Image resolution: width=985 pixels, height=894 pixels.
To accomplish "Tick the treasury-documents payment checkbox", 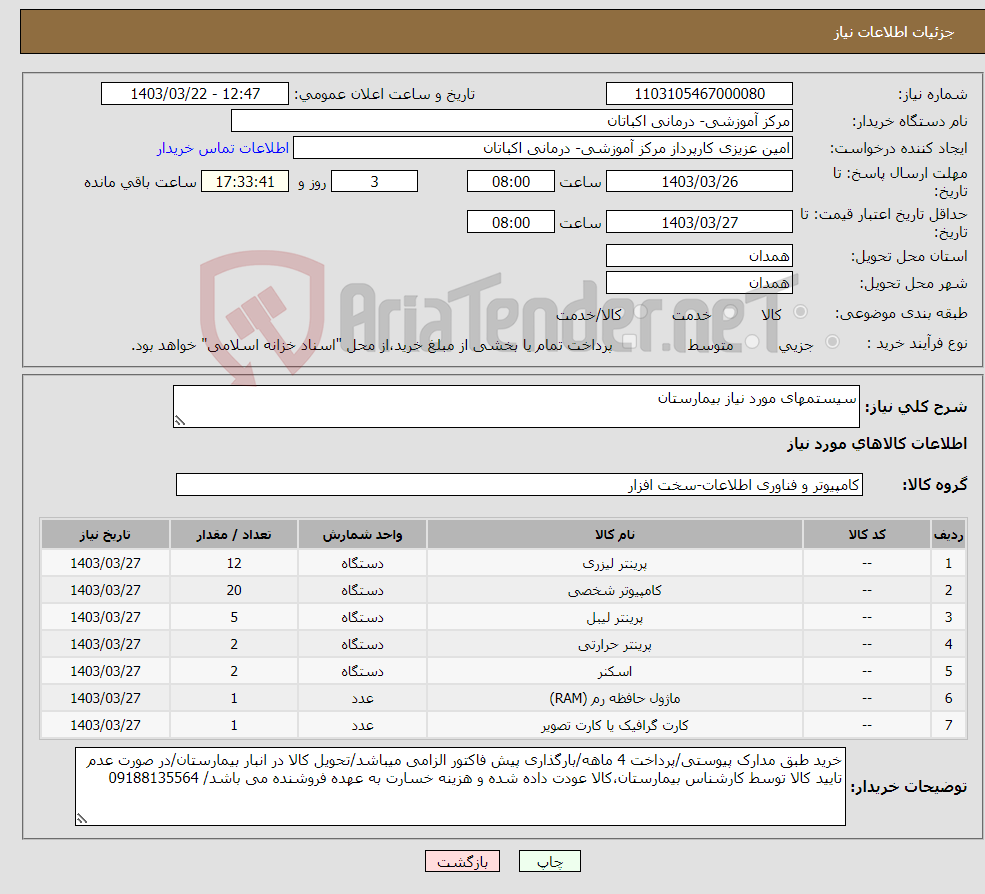I will pos(629,342).
